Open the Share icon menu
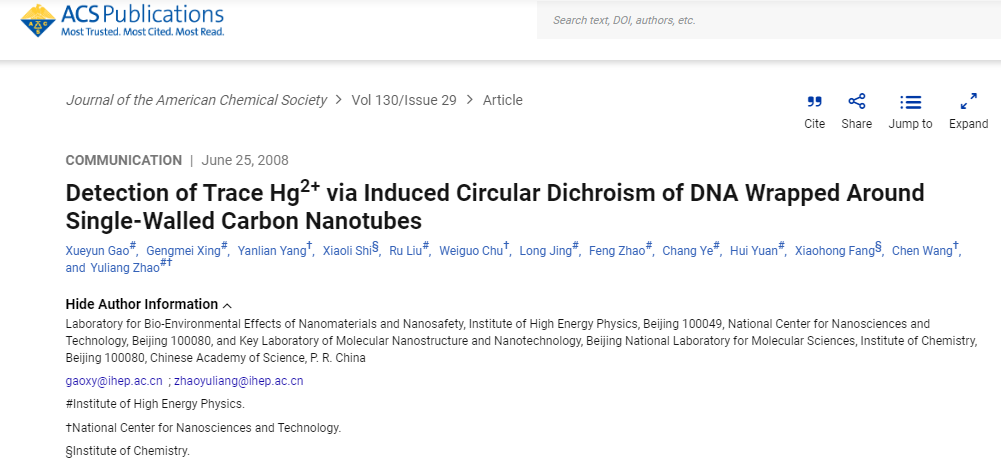This screenshot has width=1001, height=467. [x=856, y=101]
